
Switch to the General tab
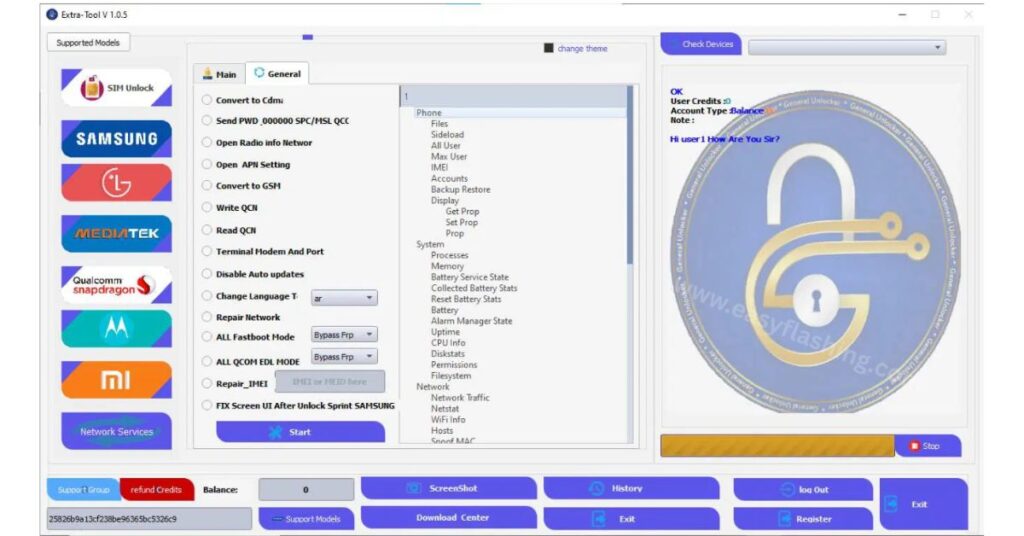[x=278, y=74]
